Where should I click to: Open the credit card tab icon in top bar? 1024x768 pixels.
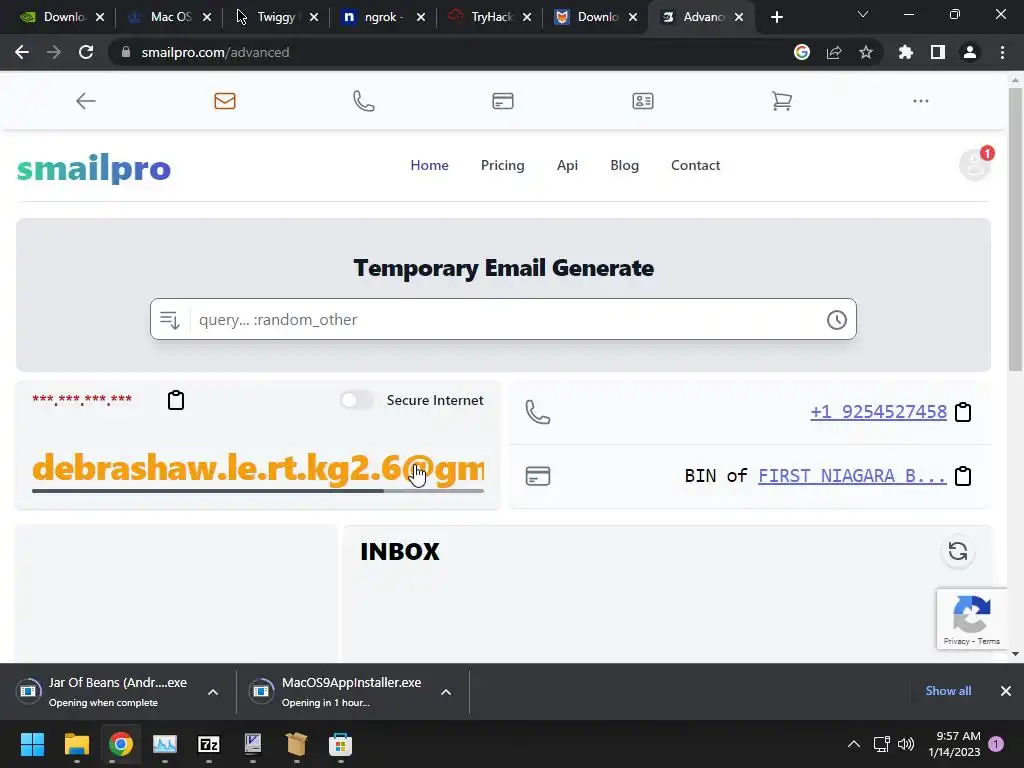(503, 101)
